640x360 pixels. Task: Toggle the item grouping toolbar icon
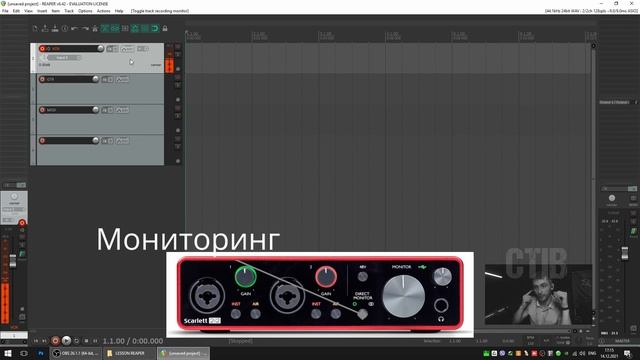[x=115, y=29]
